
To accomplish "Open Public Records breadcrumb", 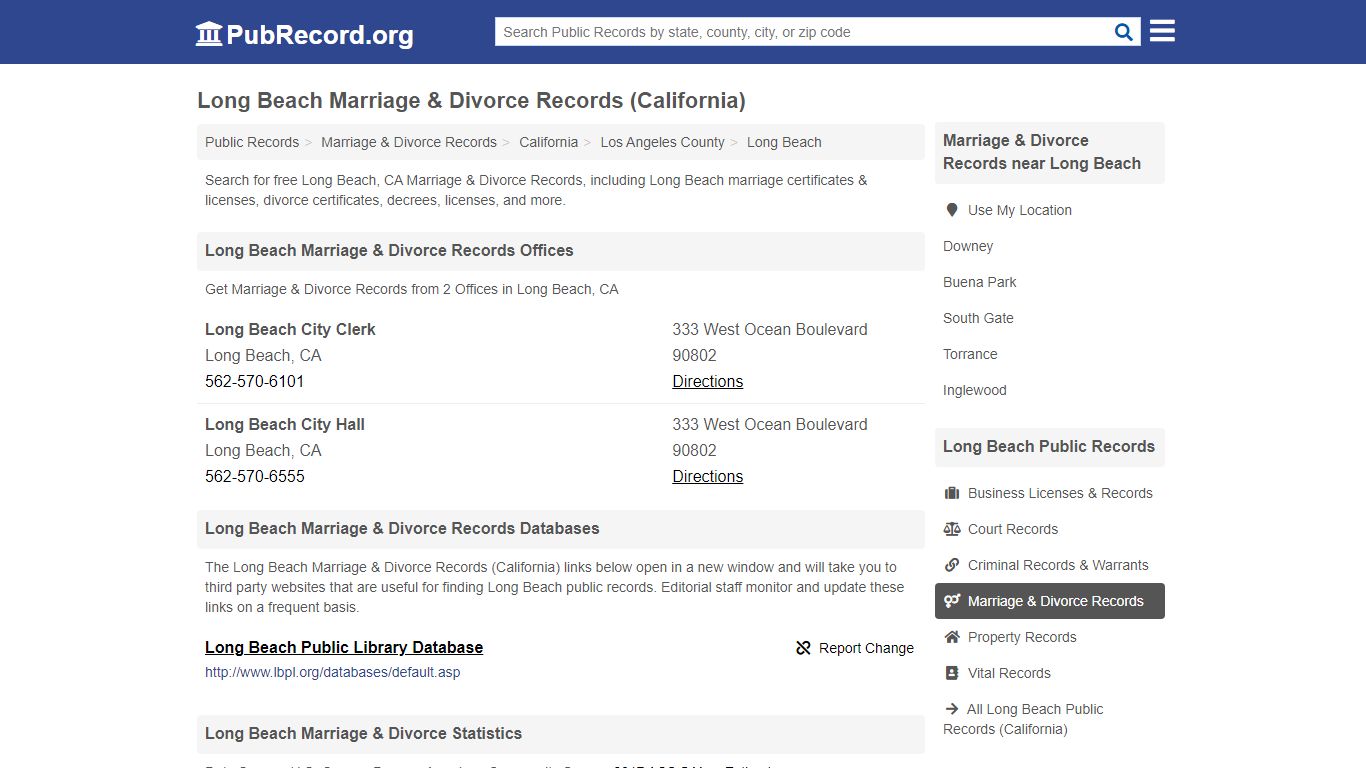I will coord(252,142).
